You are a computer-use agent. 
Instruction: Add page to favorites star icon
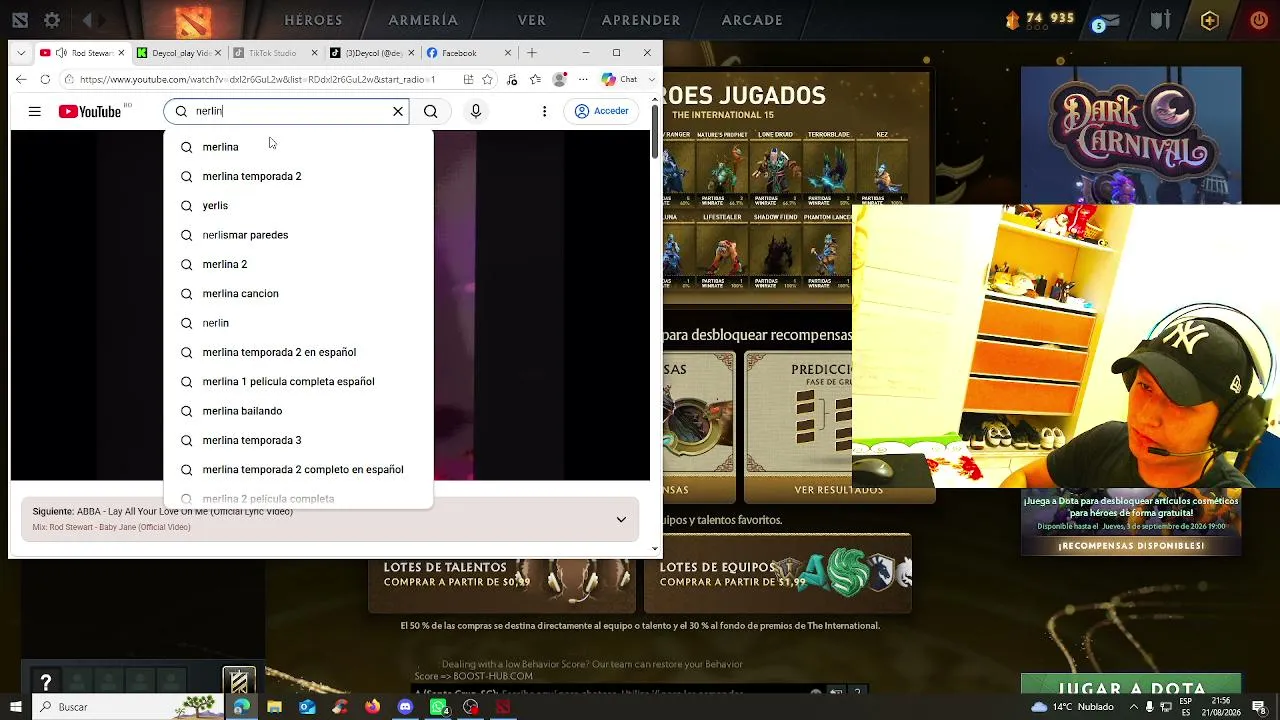pyautogui.click(x=487, y=79)
